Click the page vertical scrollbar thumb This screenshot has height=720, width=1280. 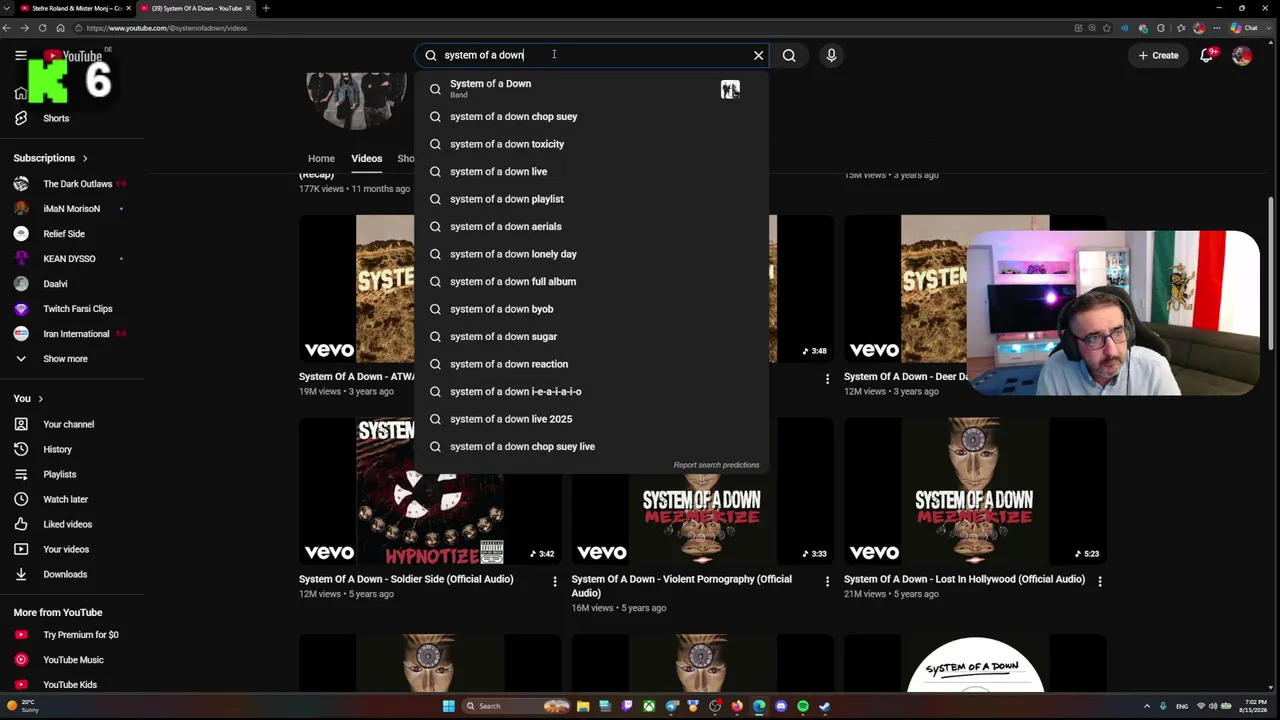[1271, 271]
